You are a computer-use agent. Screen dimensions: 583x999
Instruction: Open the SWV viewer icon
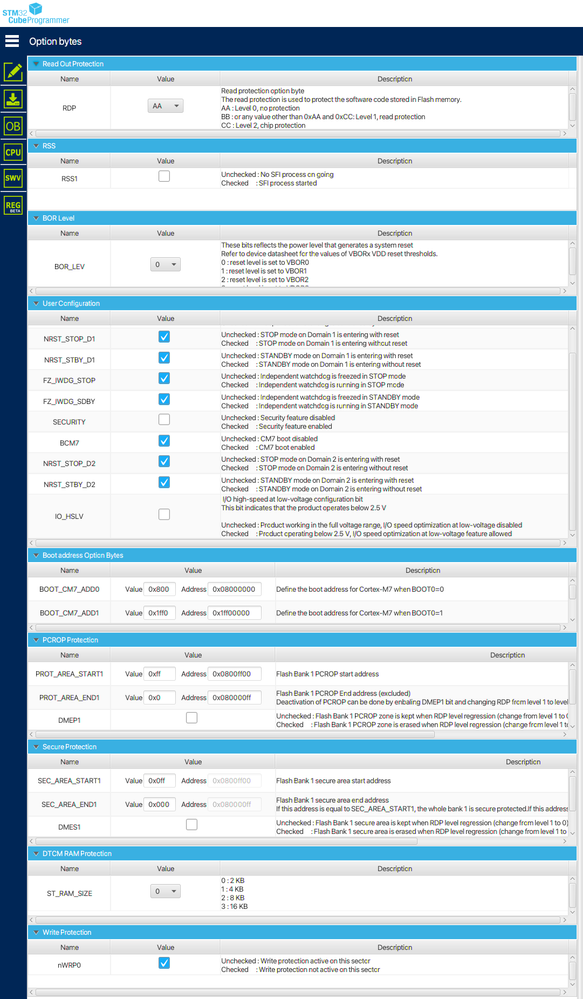coord(13,178)
